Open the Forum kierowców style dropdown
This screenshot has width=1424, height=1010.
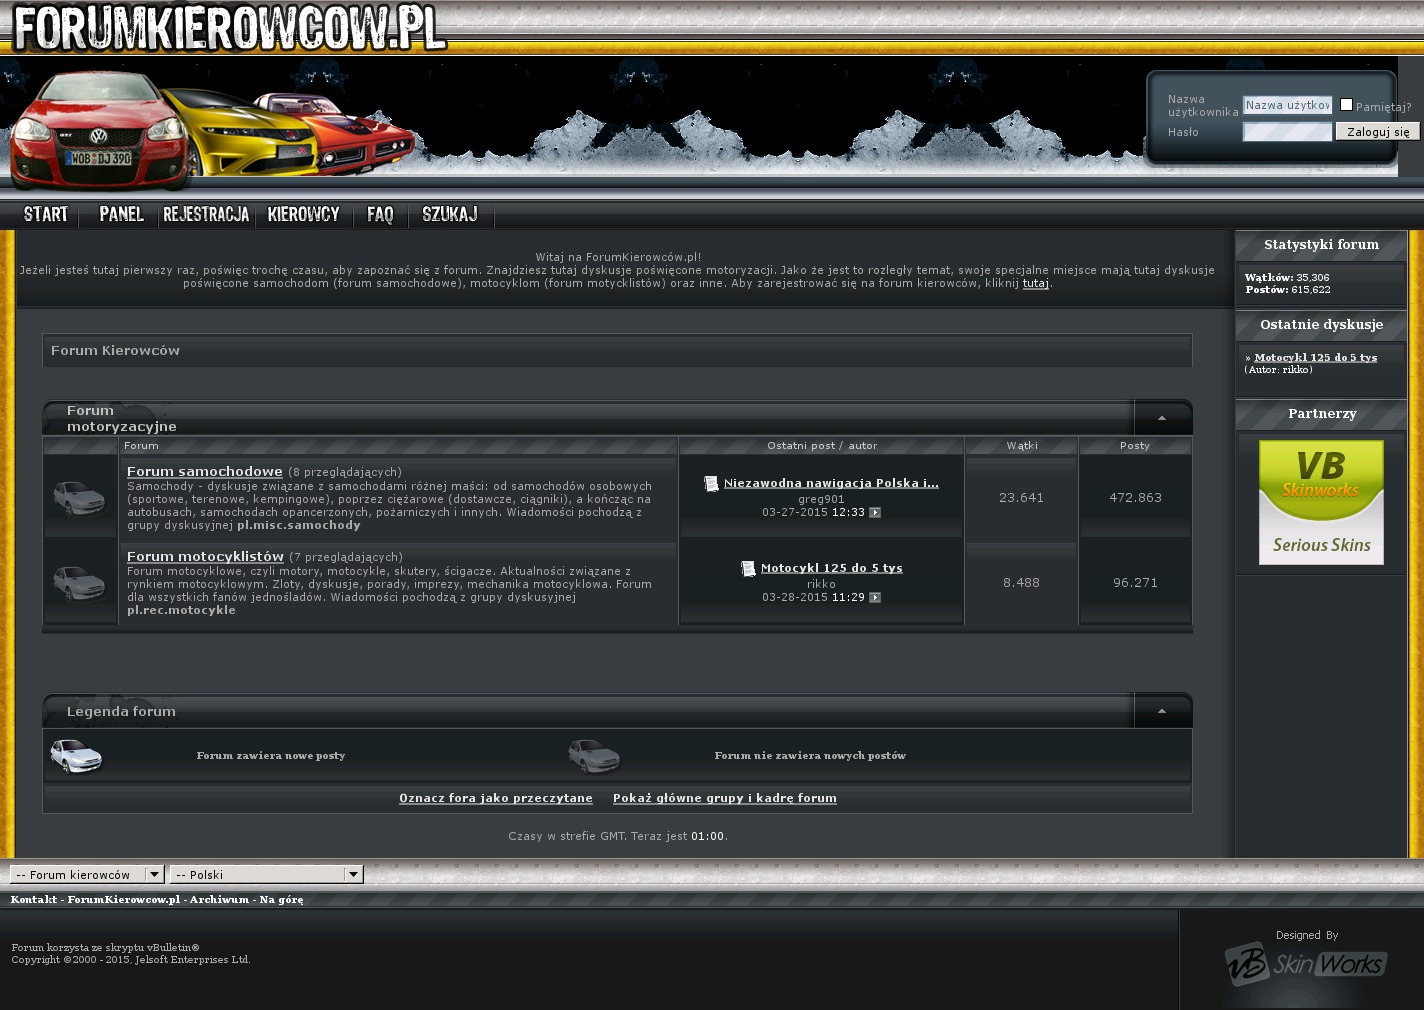[x=87, y=875]
